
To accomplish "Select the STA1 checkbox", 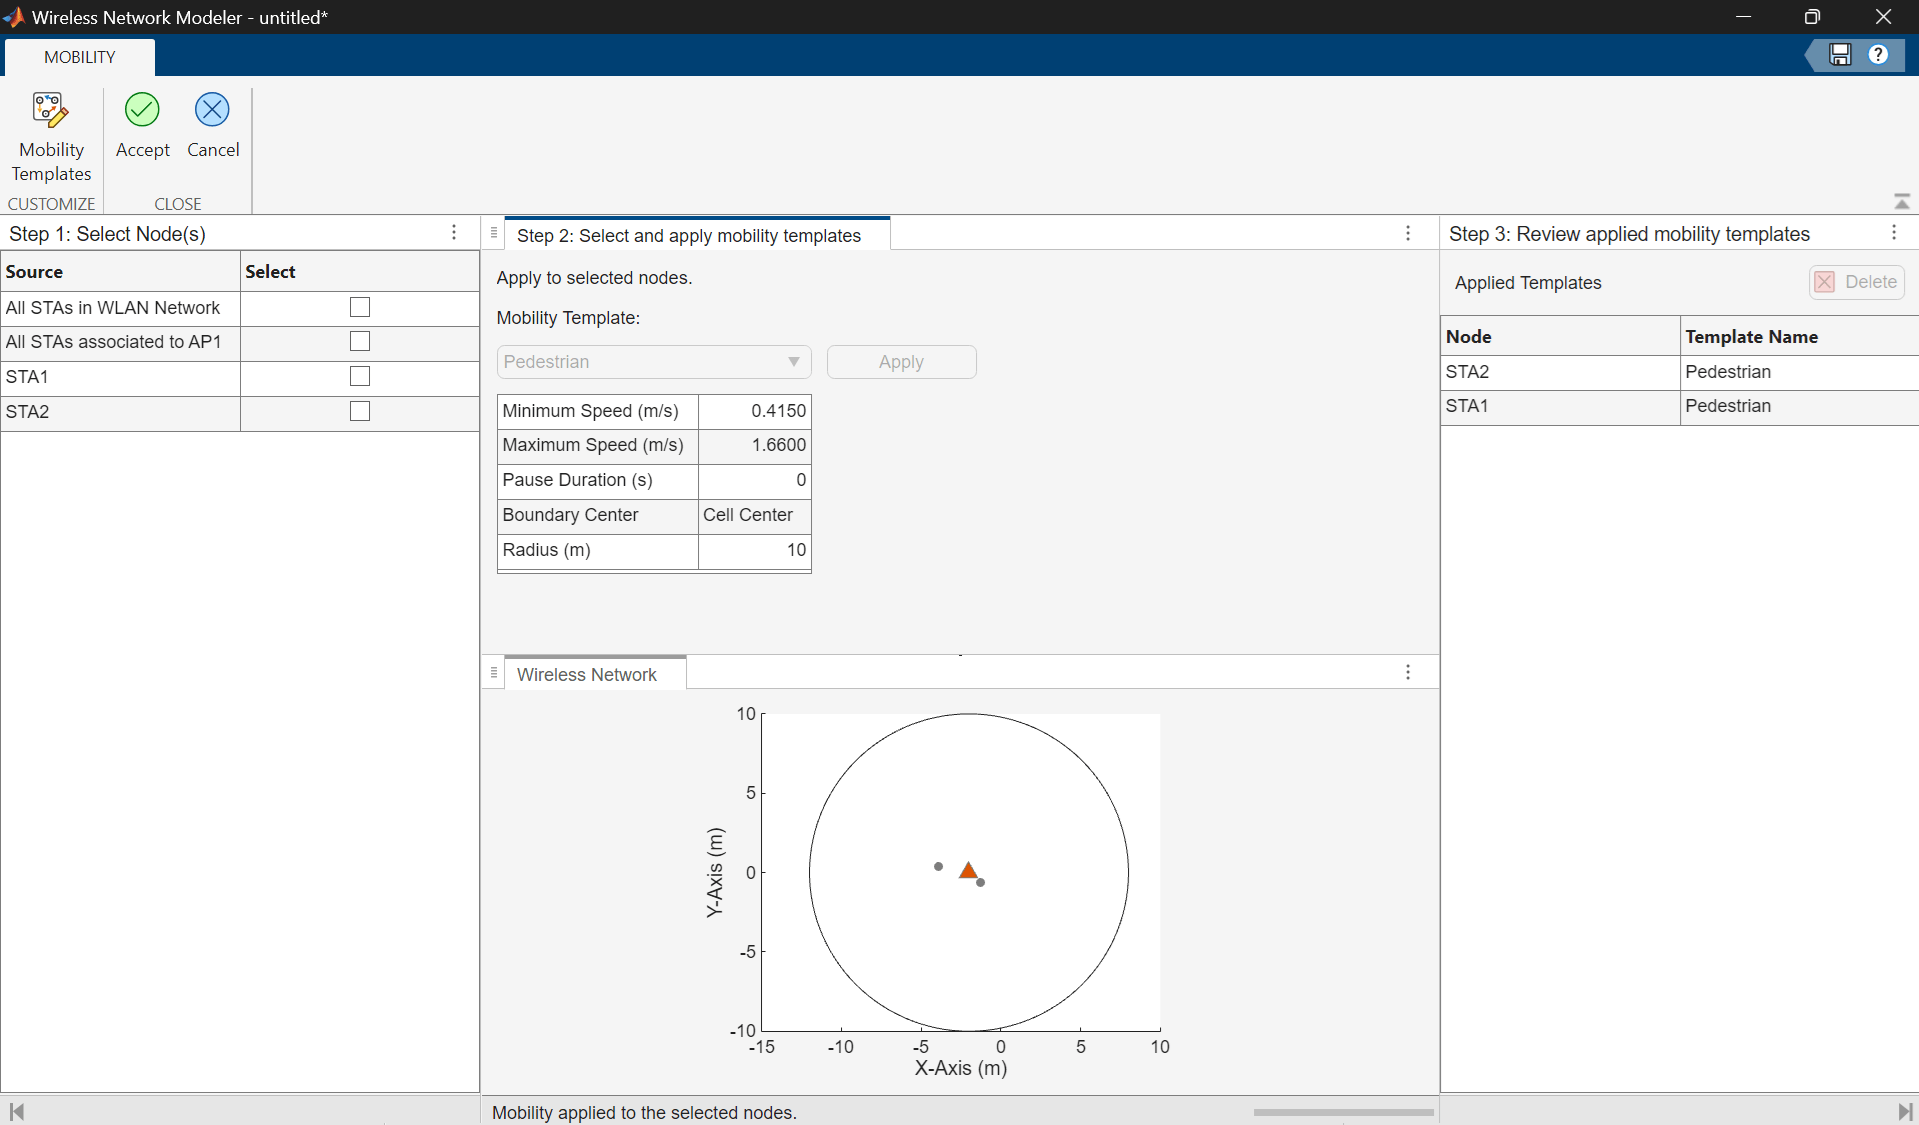I will pos(360,377).
